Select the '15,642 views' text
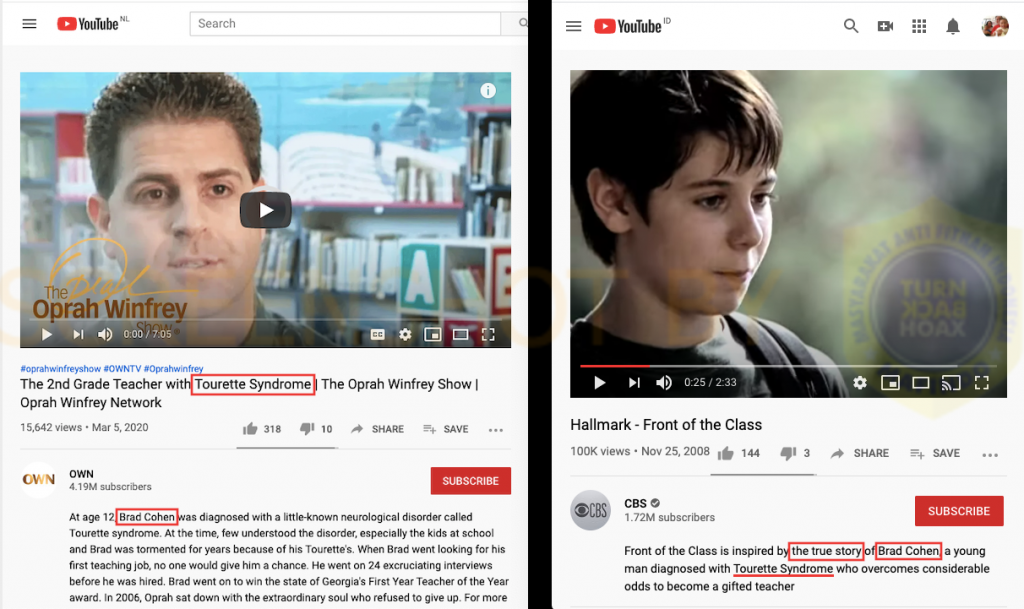Viewport: 1024px width, 609px height. (x=51, y=428)
